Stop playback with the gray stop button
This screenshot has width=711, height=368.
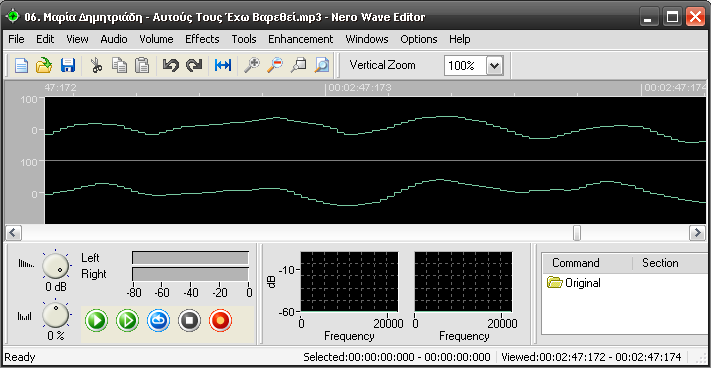pyautogui.click(x=190, y=321)
